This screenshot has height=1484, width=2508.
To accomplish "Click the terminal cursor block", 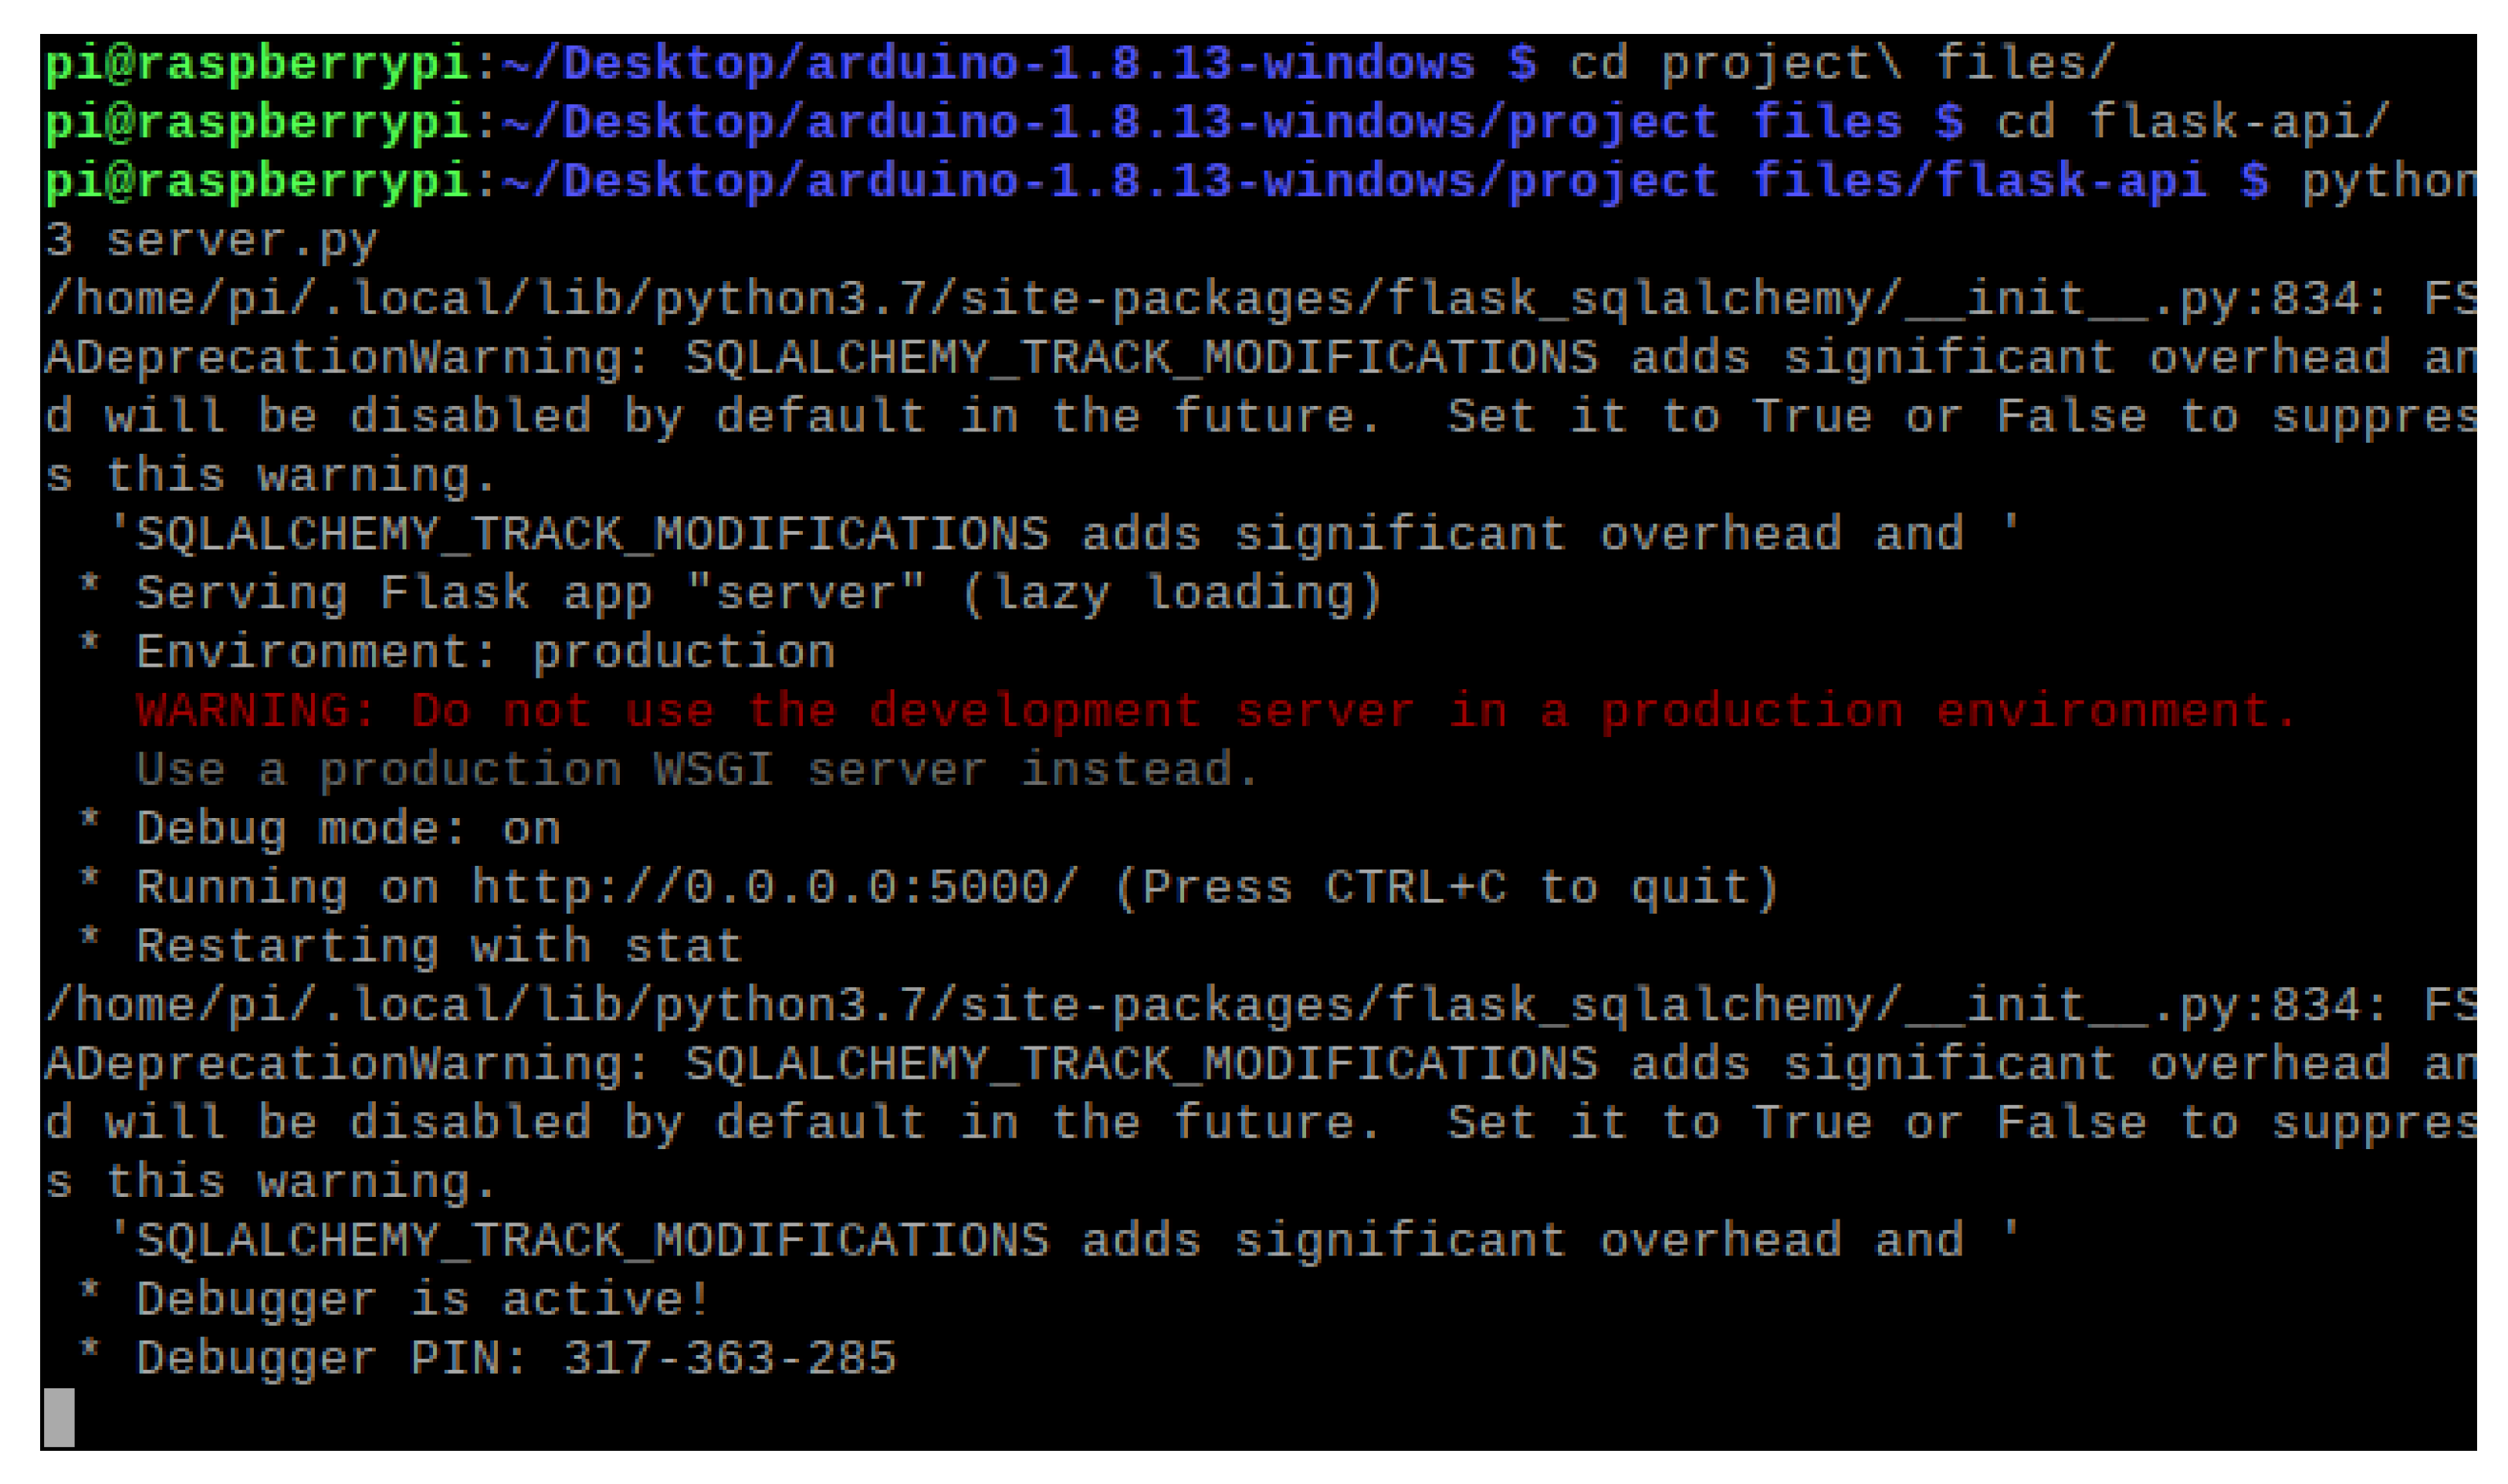I will pyautogui.click(x=59, y=1416).
